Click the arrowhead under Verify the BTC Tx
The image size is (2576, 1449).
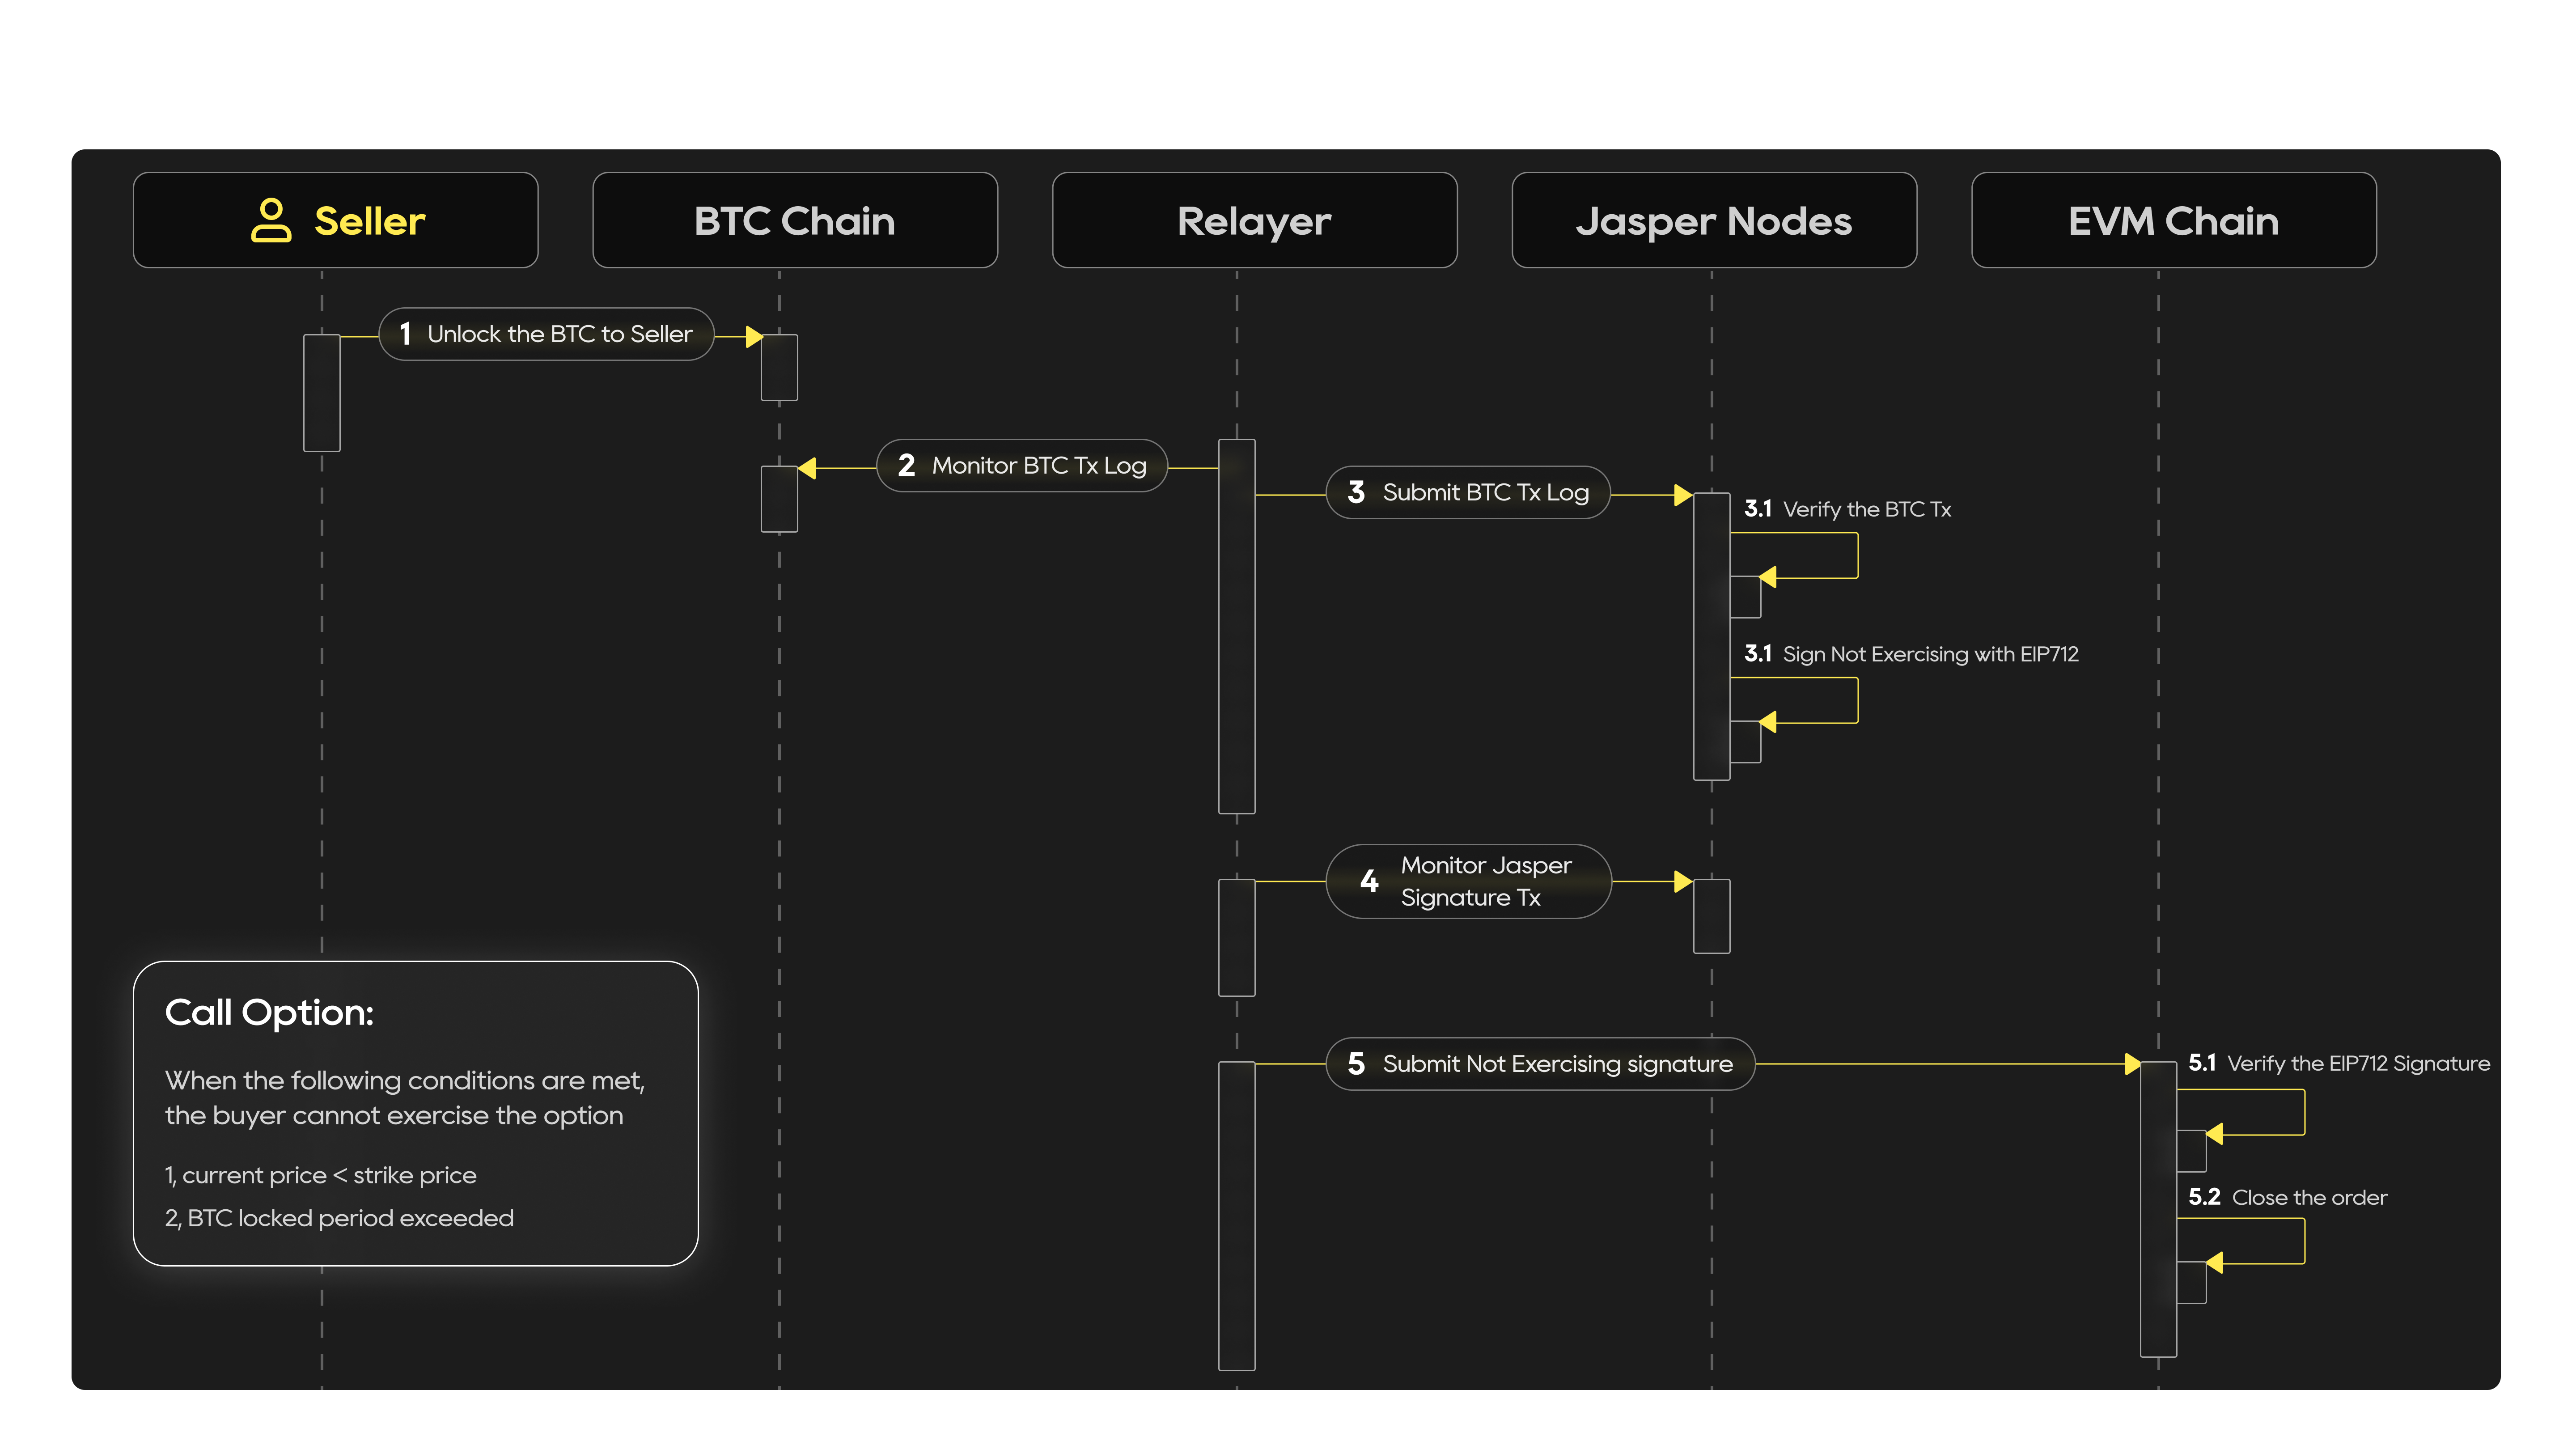coord(1768,577)
